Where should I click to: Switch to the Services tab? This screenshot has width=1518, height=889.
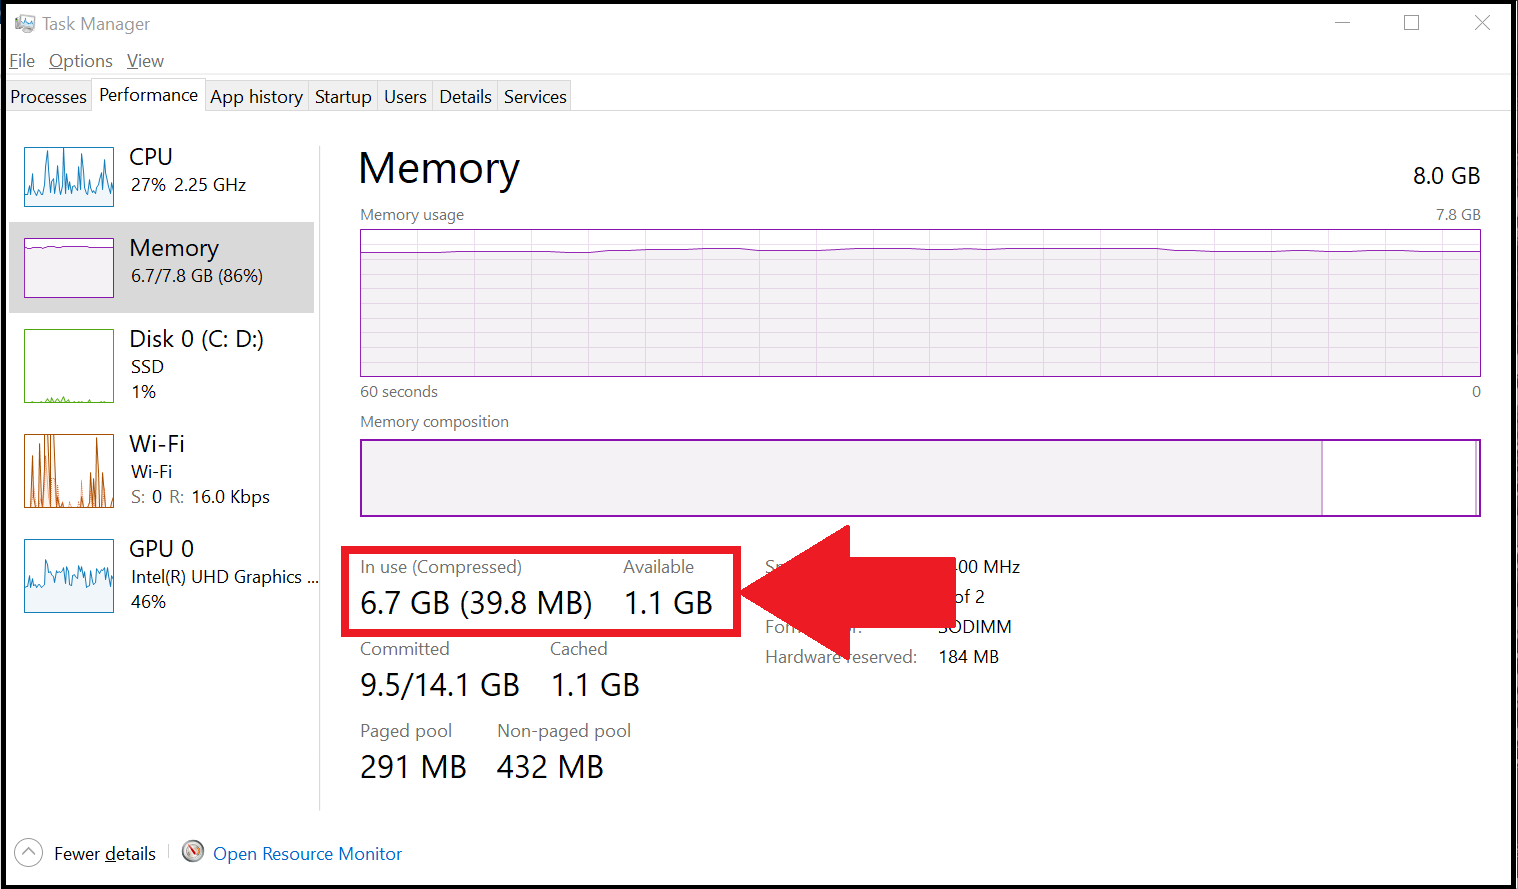(535, 96)
